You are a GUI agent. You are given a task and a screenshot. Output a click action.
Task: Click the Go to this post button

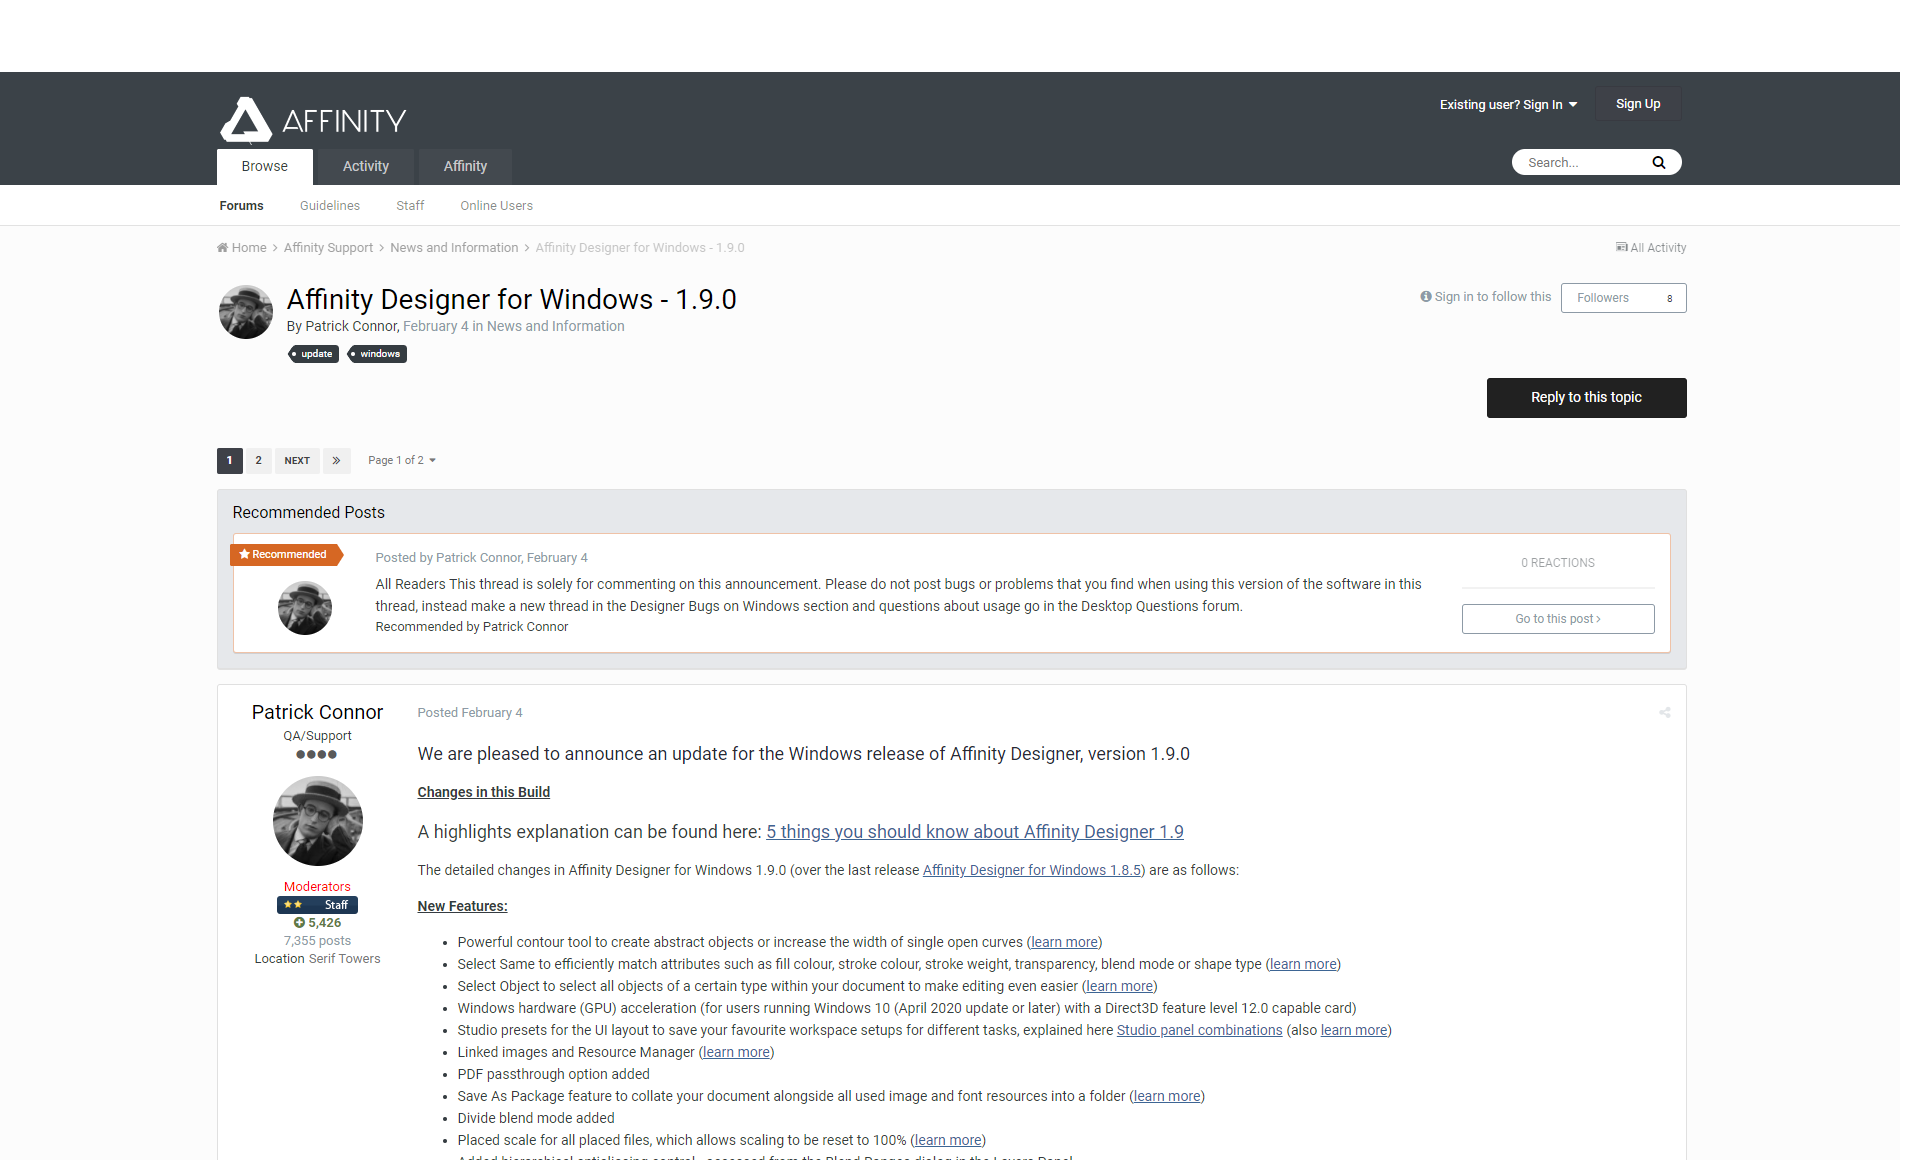pyautogui.click(x=1557, y=619)
